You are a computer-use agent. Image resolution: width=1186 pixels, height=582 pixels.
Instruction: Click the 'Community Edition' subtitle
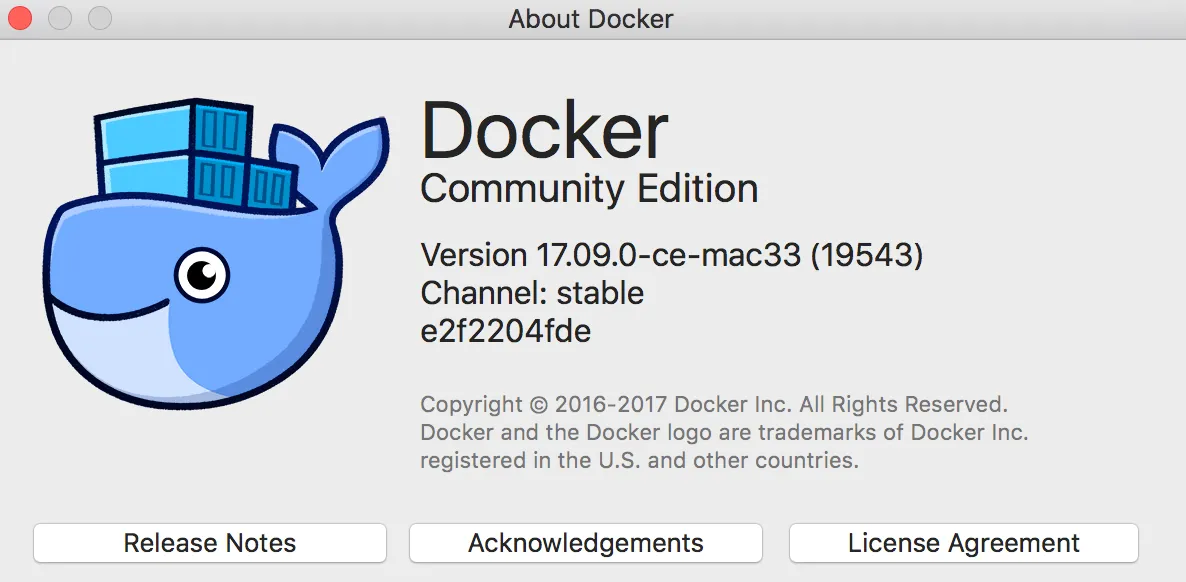[x=589, y=189]
